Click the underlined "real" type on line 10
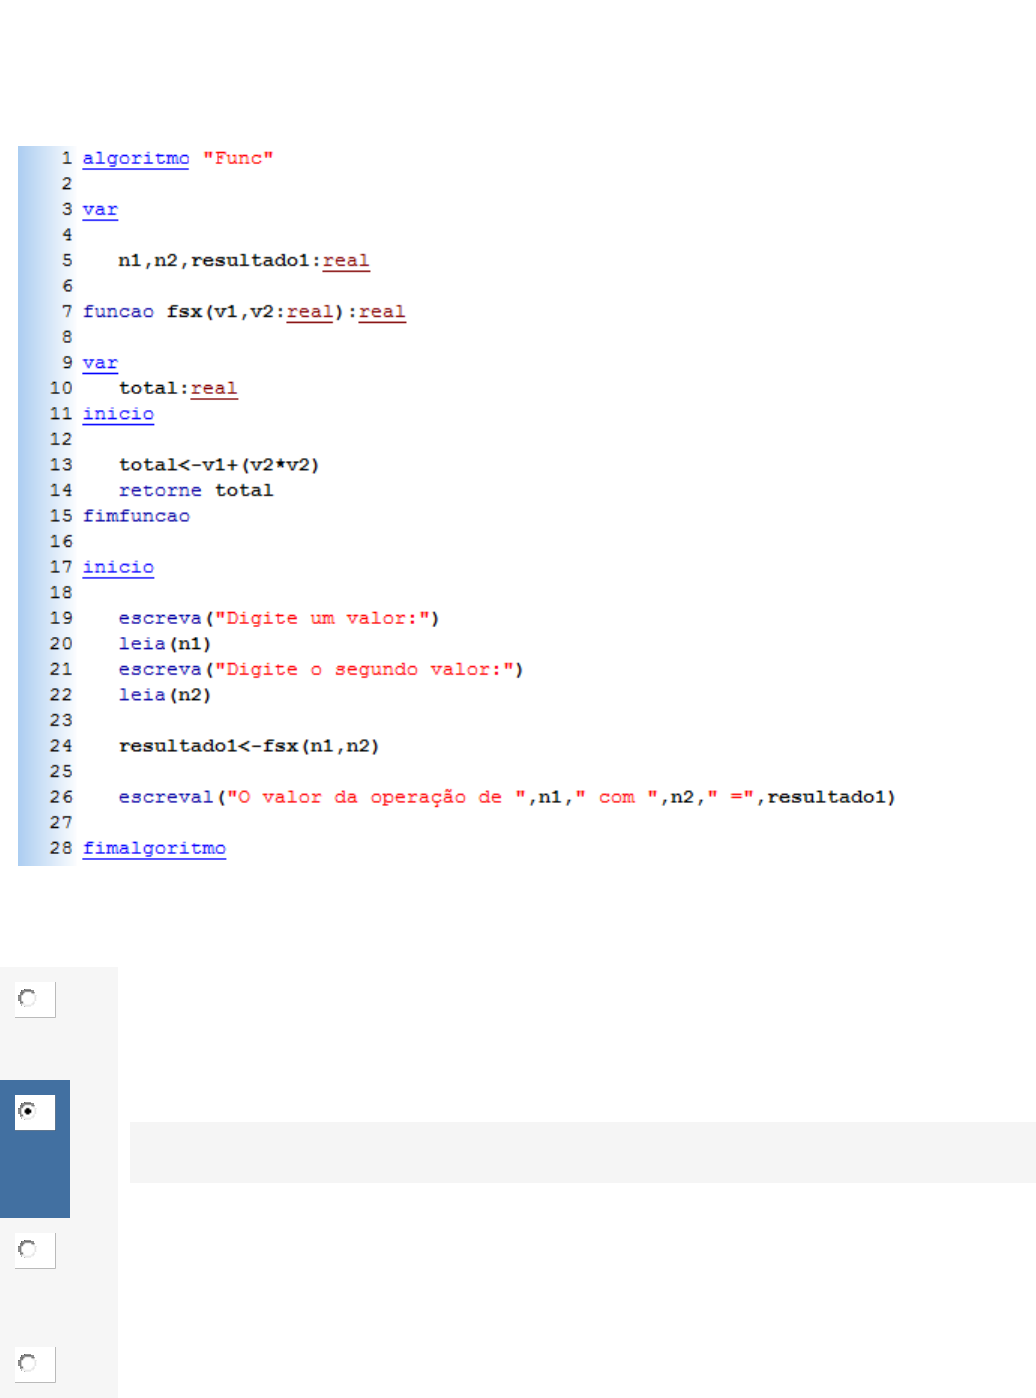This screenshot has height=1398, width=1036. [x=214, y=388]
